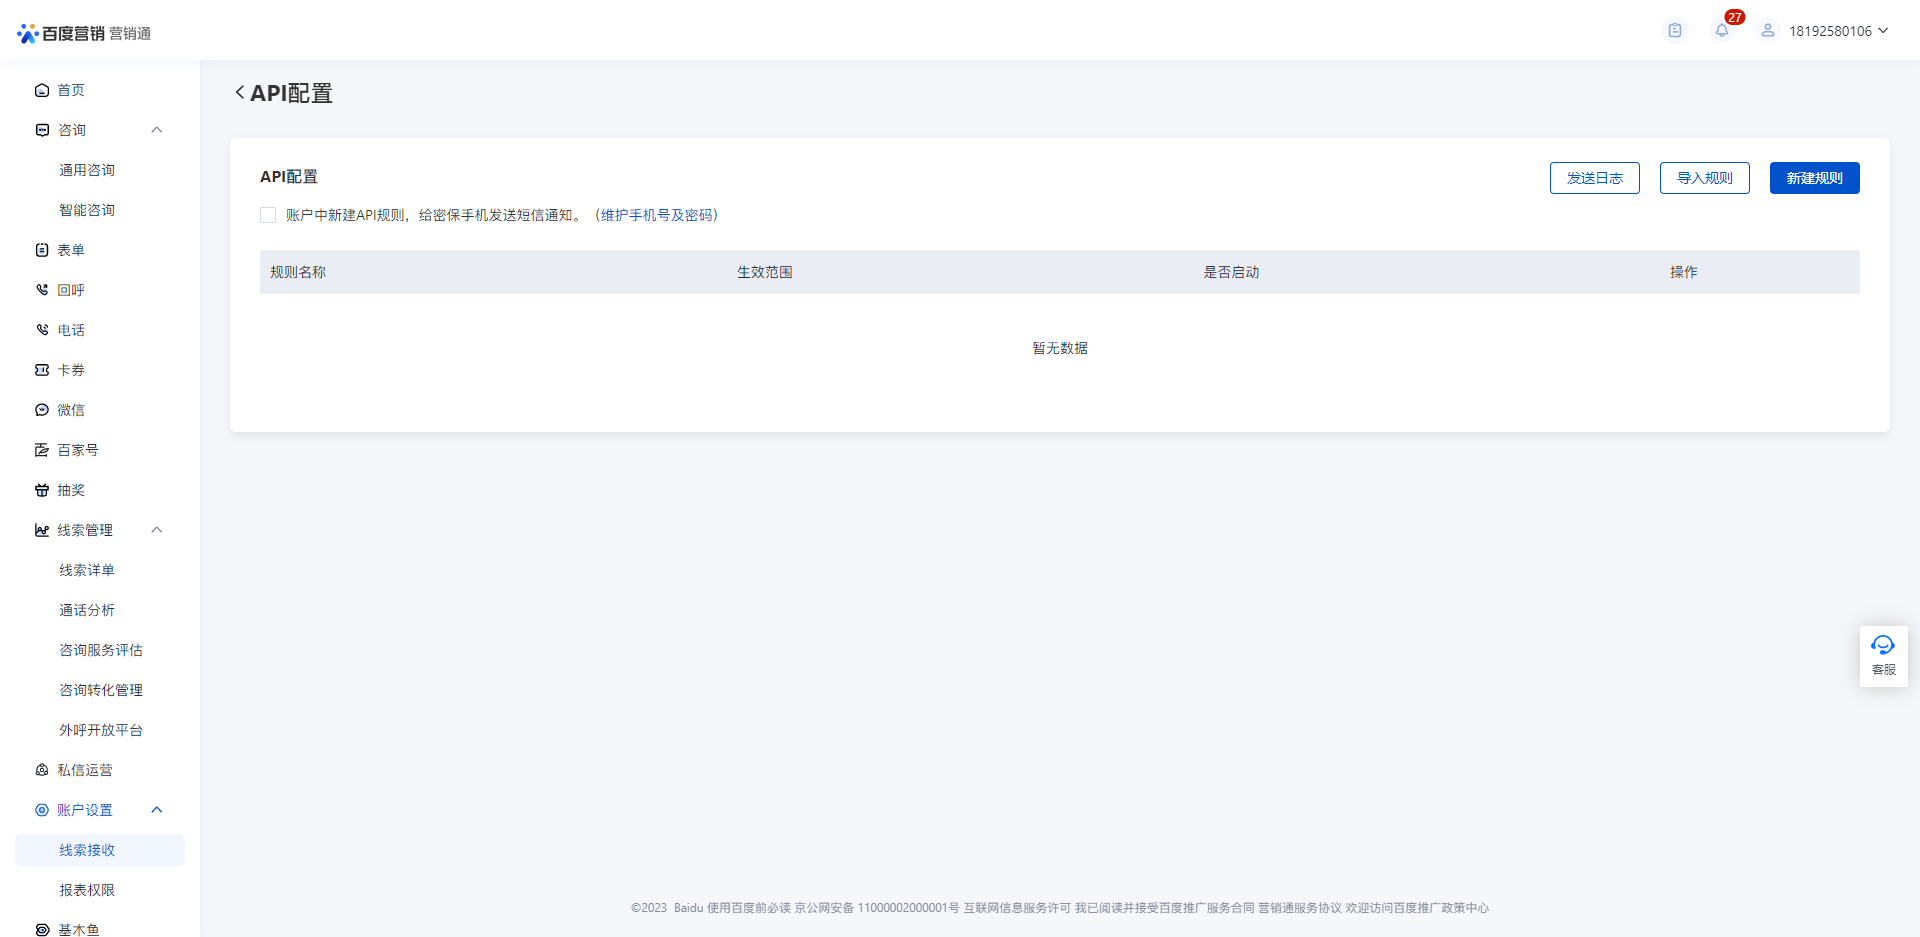Click the back arrow beside API配置

[240, 92]
